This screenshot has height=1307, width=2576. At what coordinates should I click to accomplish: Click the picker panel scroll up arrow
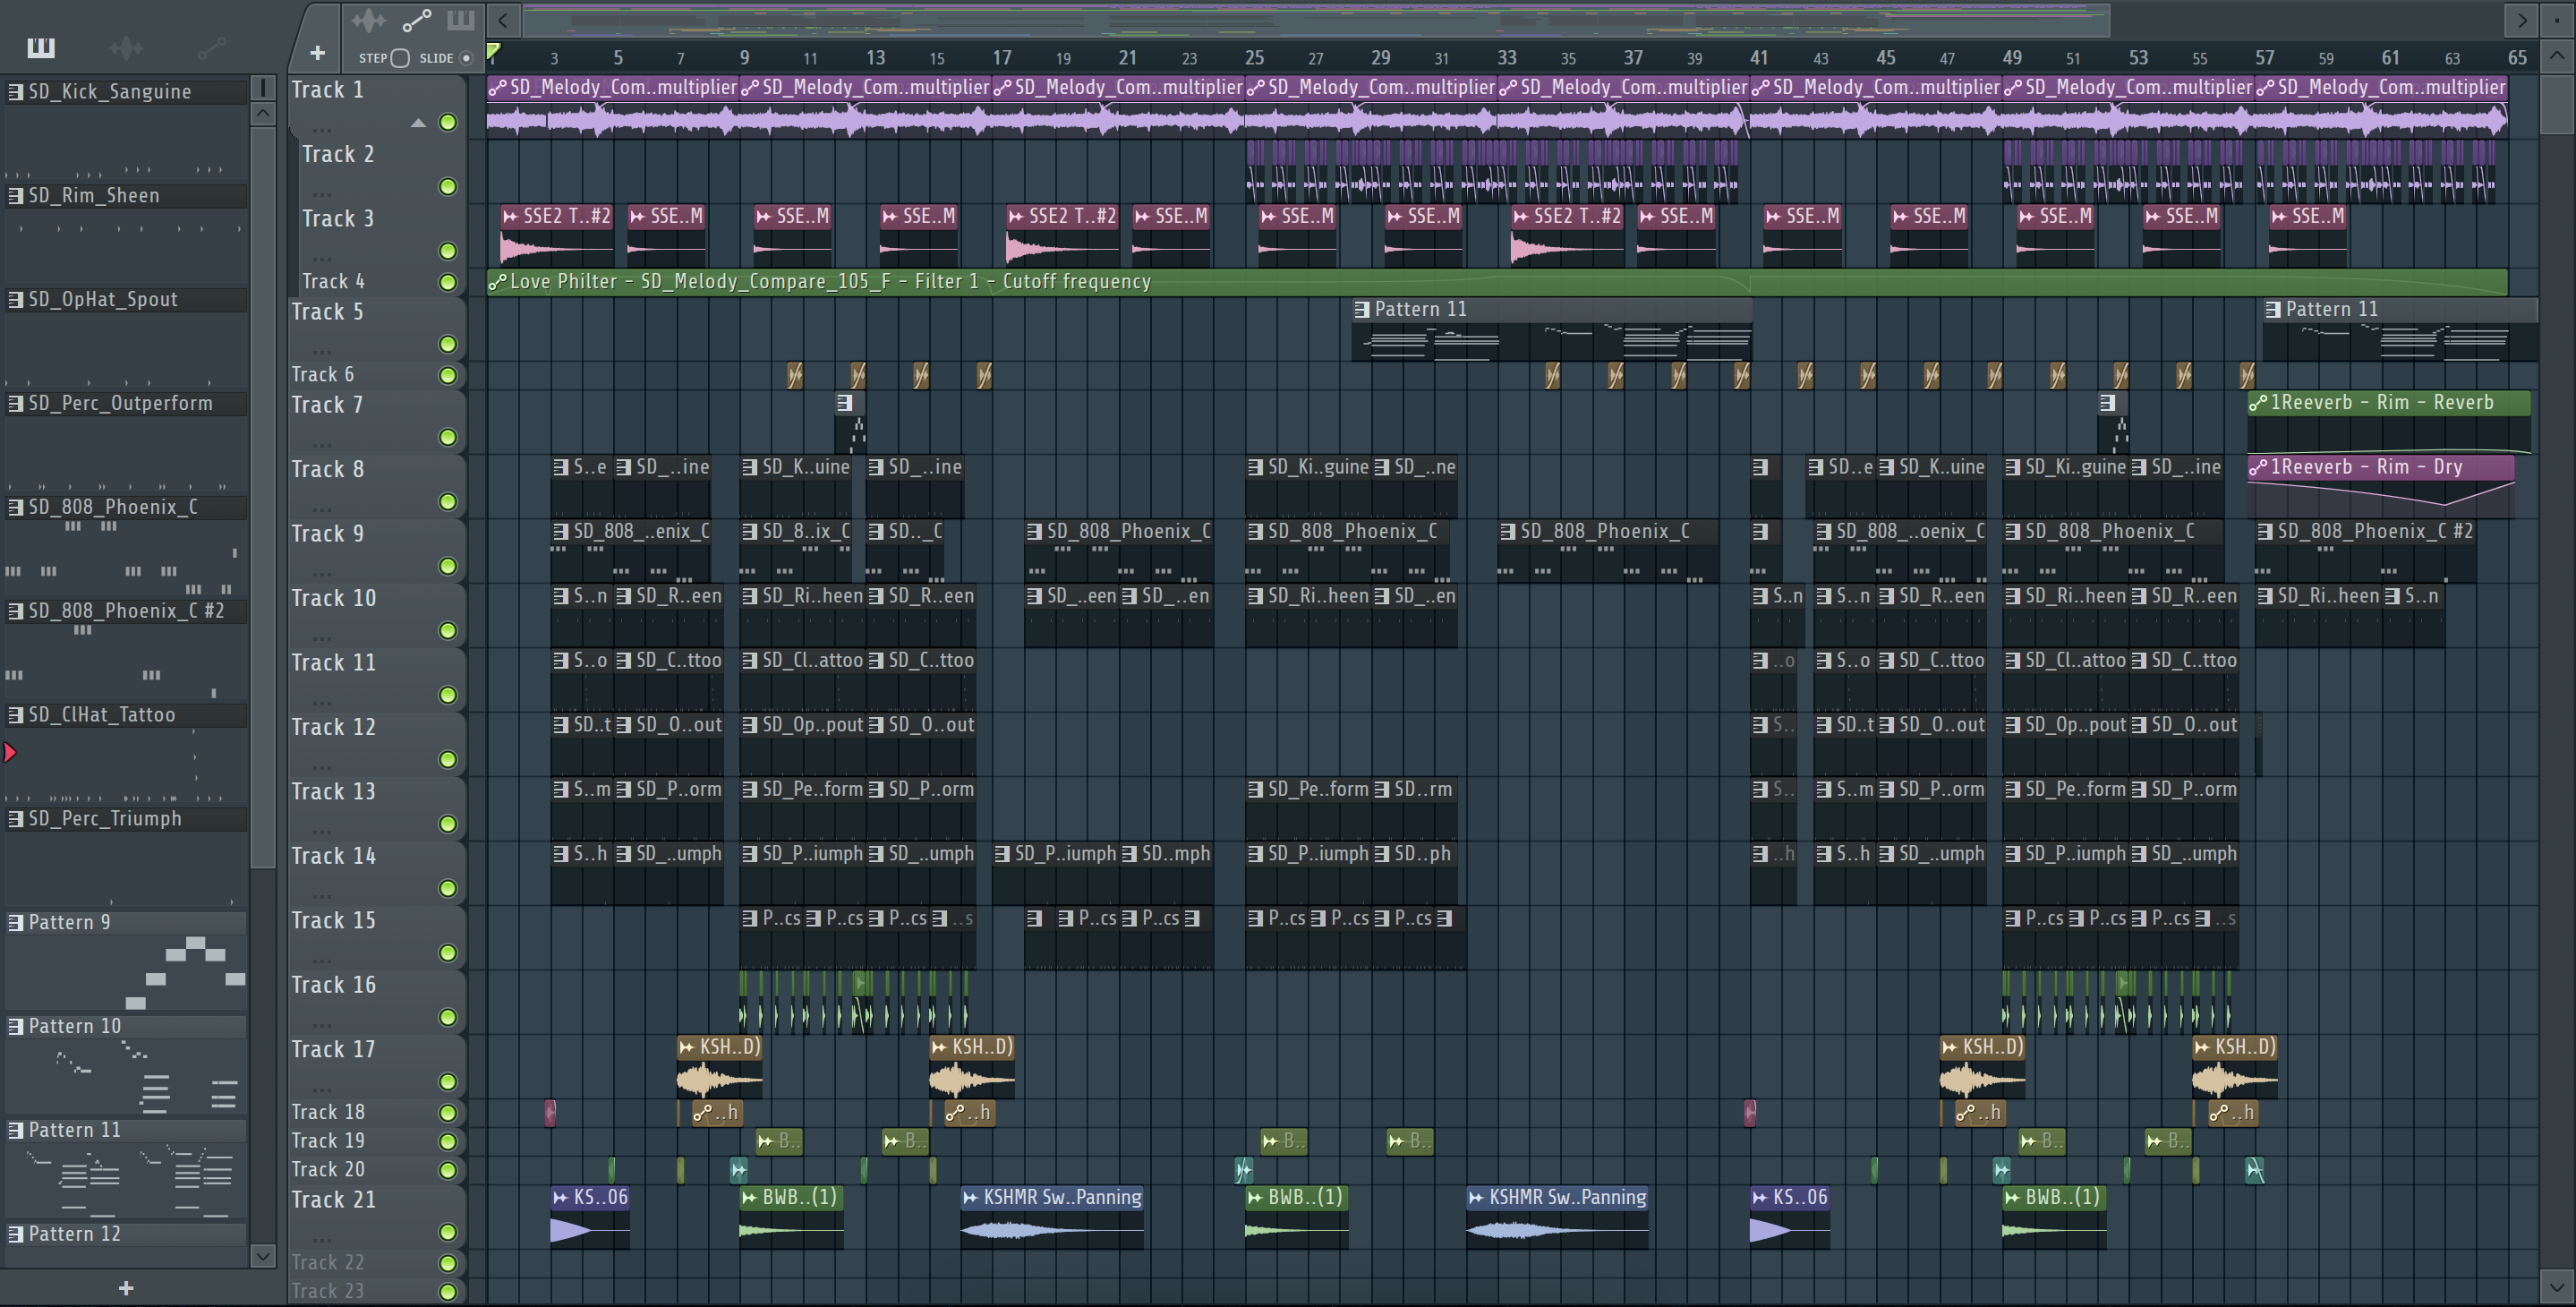click(263, 113)
